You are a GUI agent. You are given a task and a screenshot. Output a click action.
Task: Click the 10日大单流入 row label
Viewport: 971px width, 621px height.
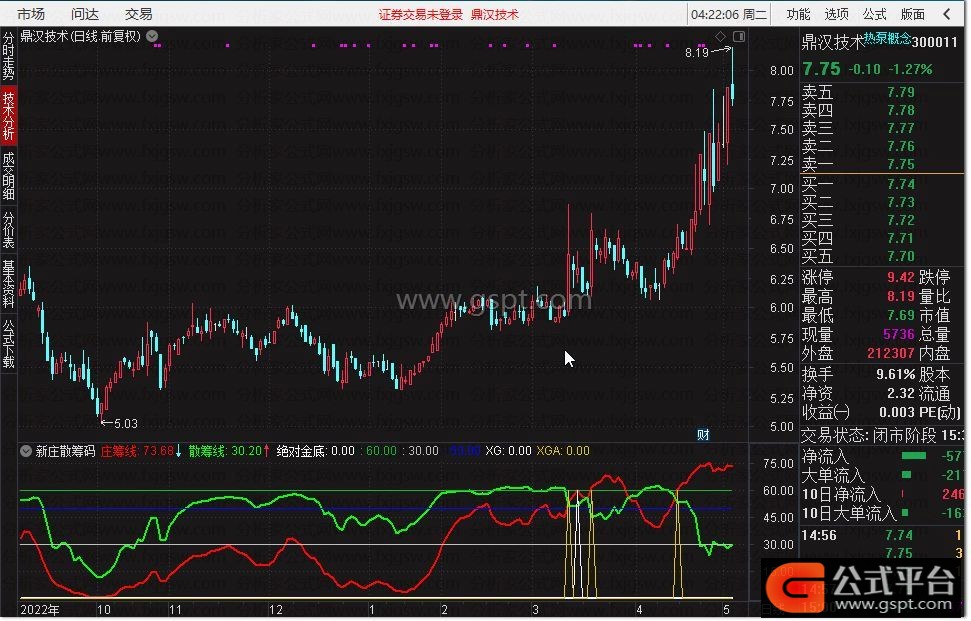[849, 513]
